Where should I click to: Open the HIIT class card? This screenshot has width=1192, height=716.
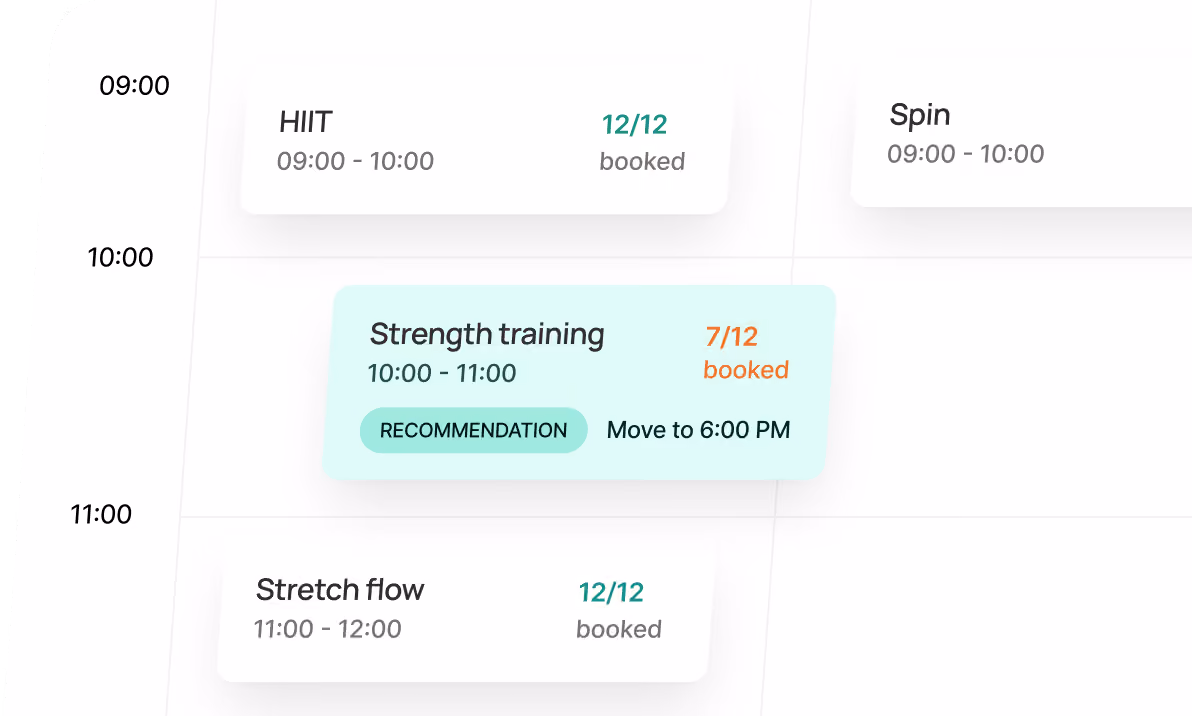click(x=485, y=144)
